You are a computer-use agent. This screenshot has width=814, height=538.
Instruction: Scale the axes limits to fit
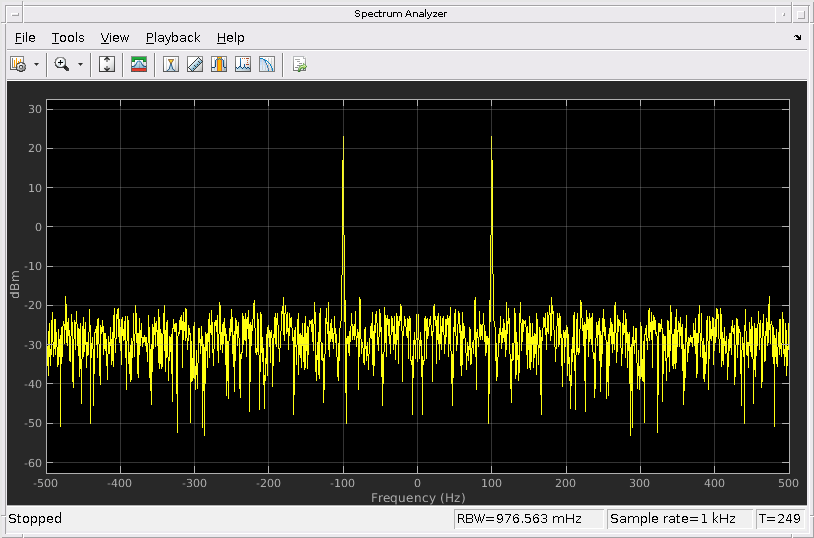(x=107, y=64)
